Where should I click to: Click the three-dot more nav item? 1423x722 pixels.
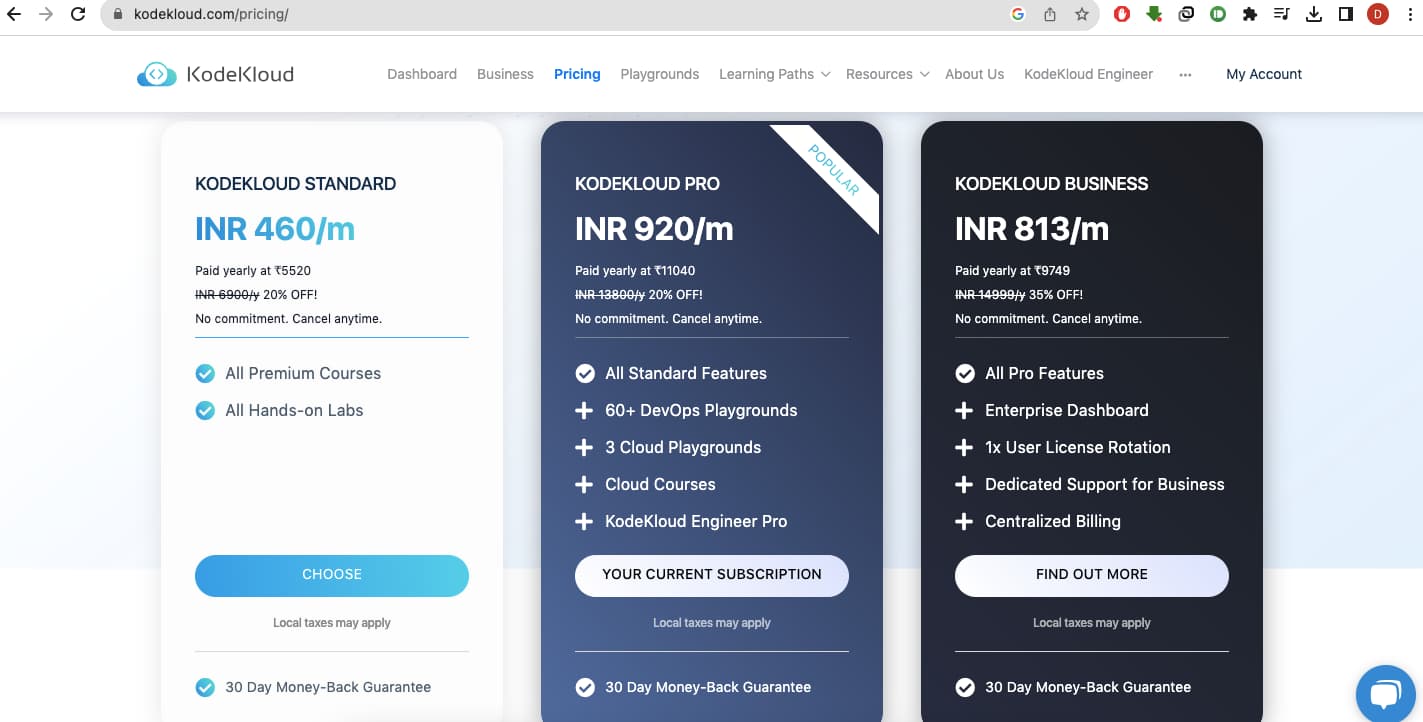pyautogui.click(x=1185, y=74)
